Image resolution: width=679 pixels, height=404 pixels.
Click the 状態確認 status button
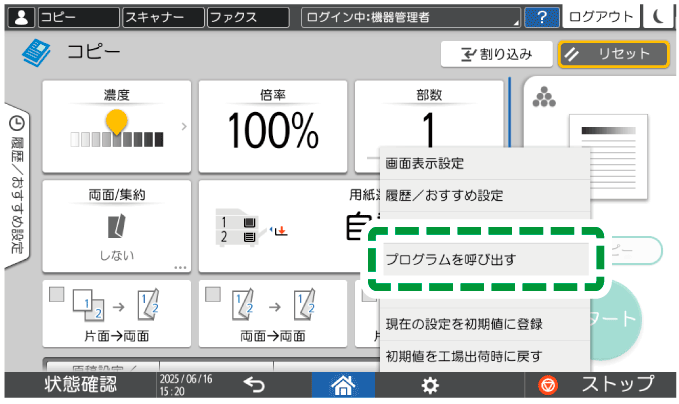[x=81, y=385]
